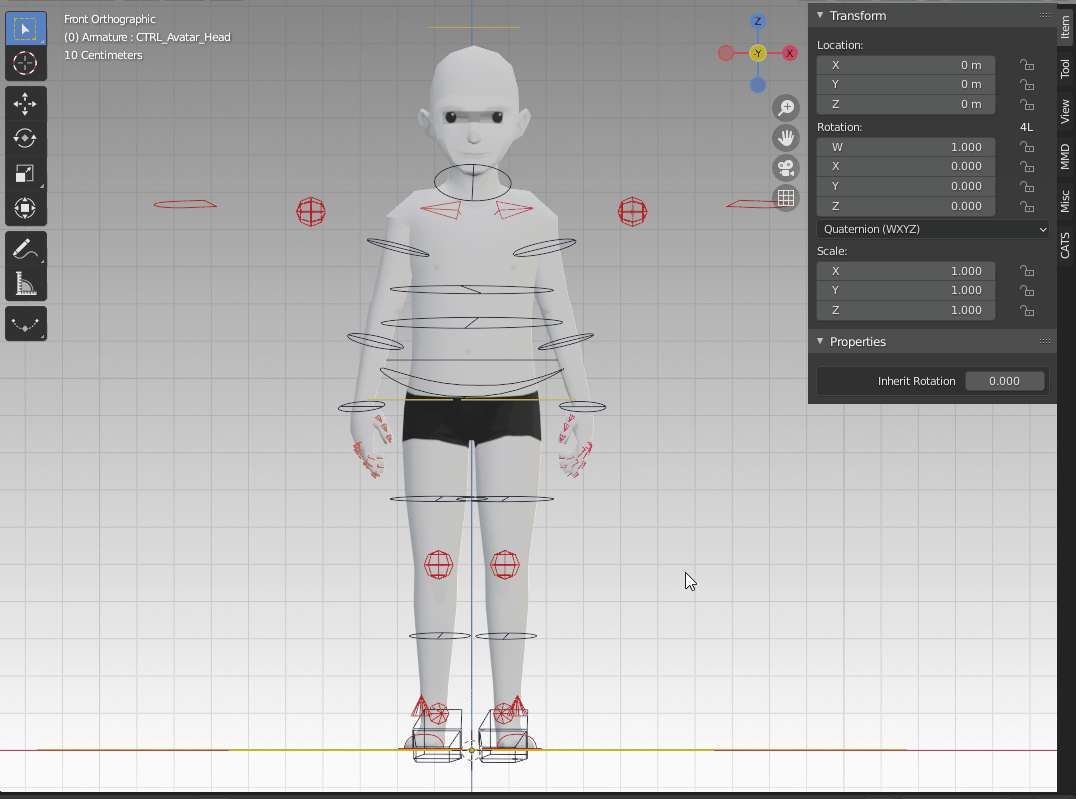Screen dimensions: 1076x799
Task: Activate the 3D Cursor tool
Action: coord(25,63)
